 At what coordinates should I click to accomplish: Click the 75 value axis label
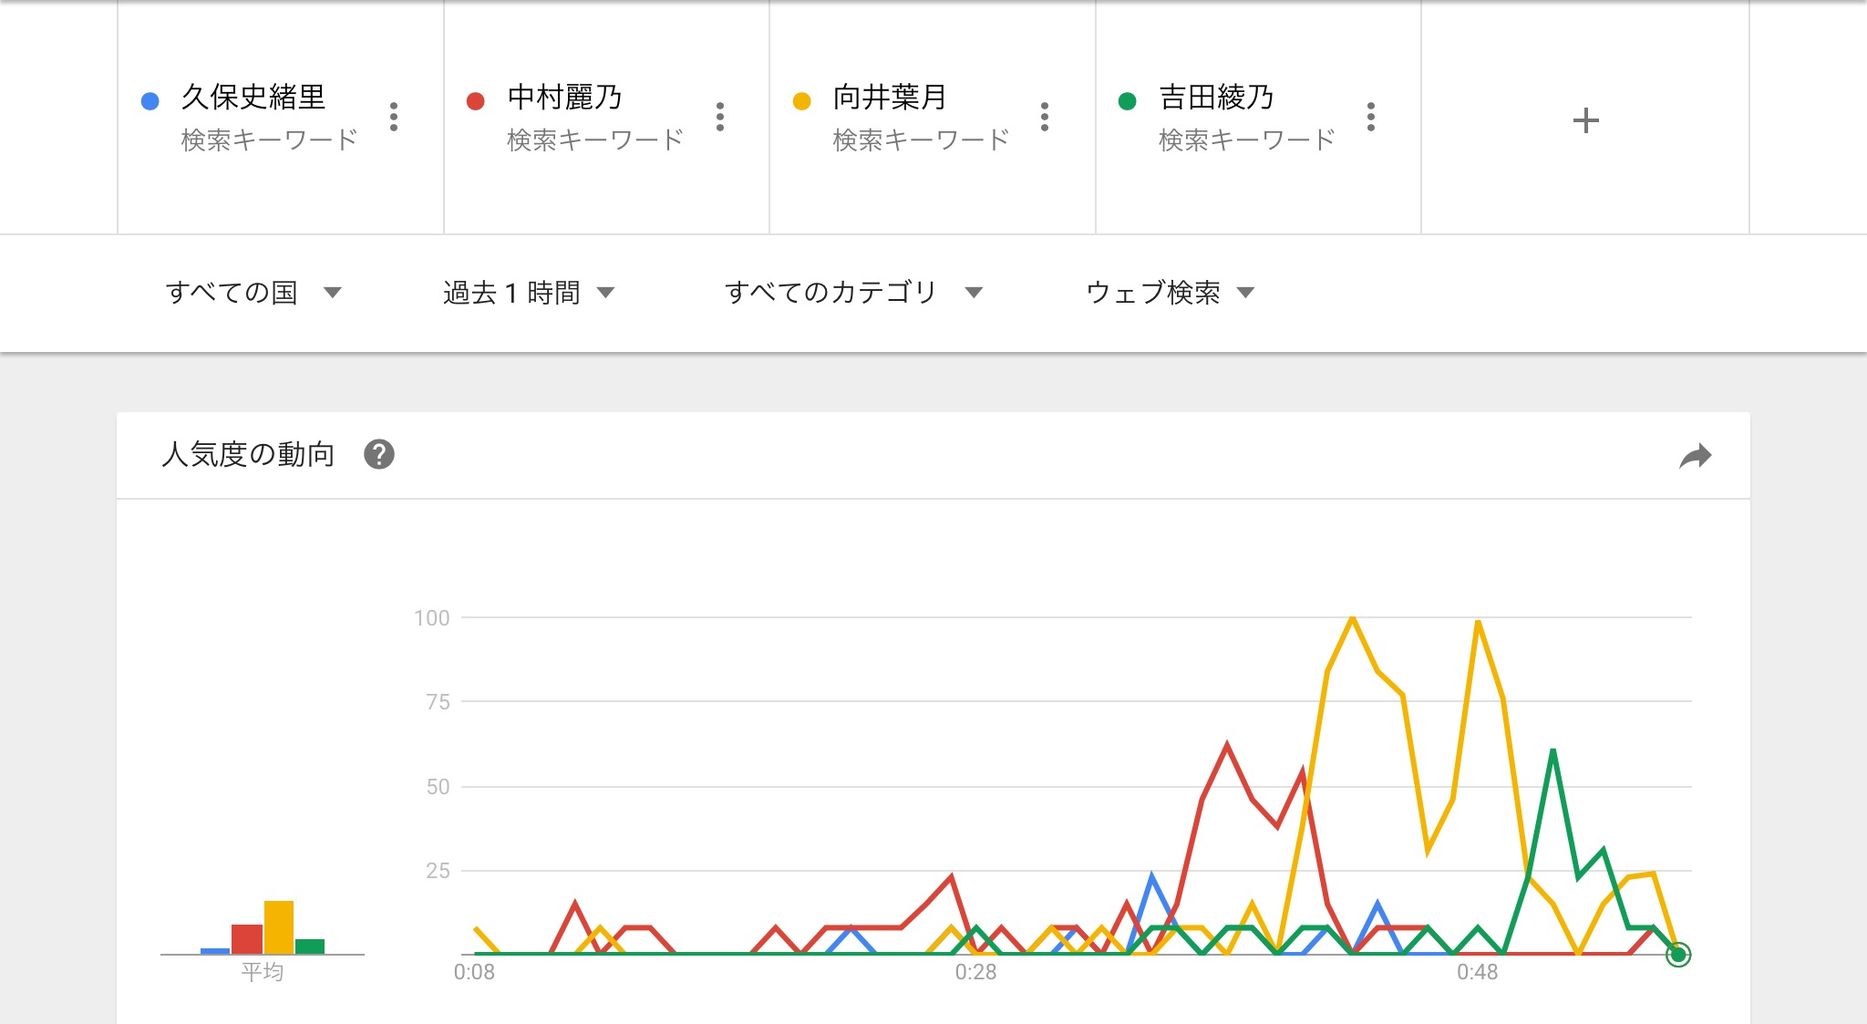(438, 702)
